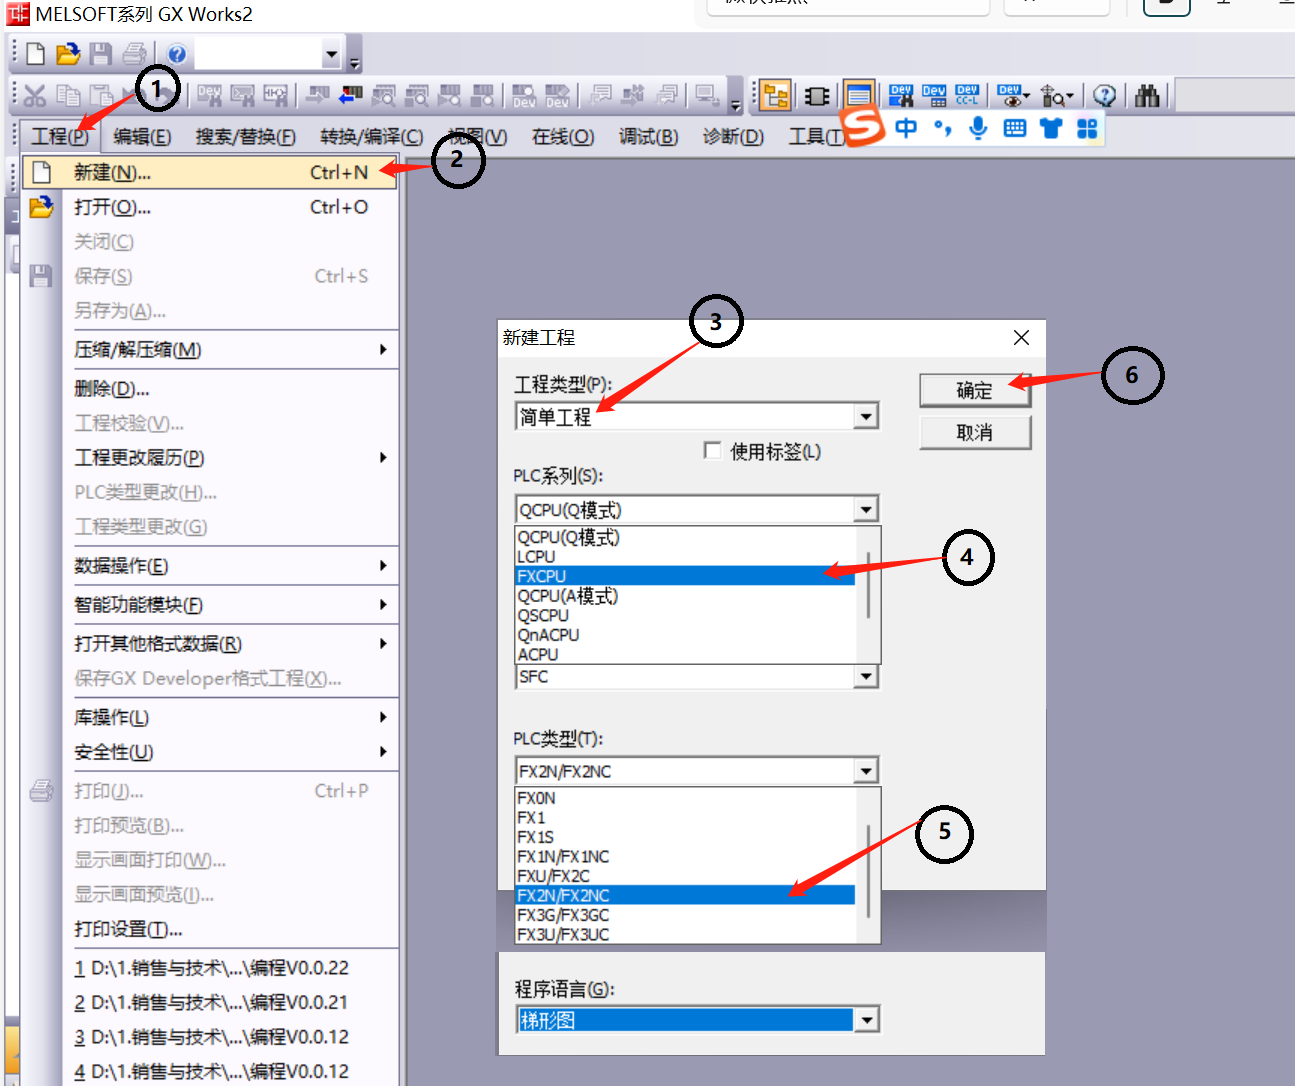The width and height of the screenshot is (1295, 1086).
Task: Select QCPU(A模式) in the PLC series list
Action: point(685,596)
